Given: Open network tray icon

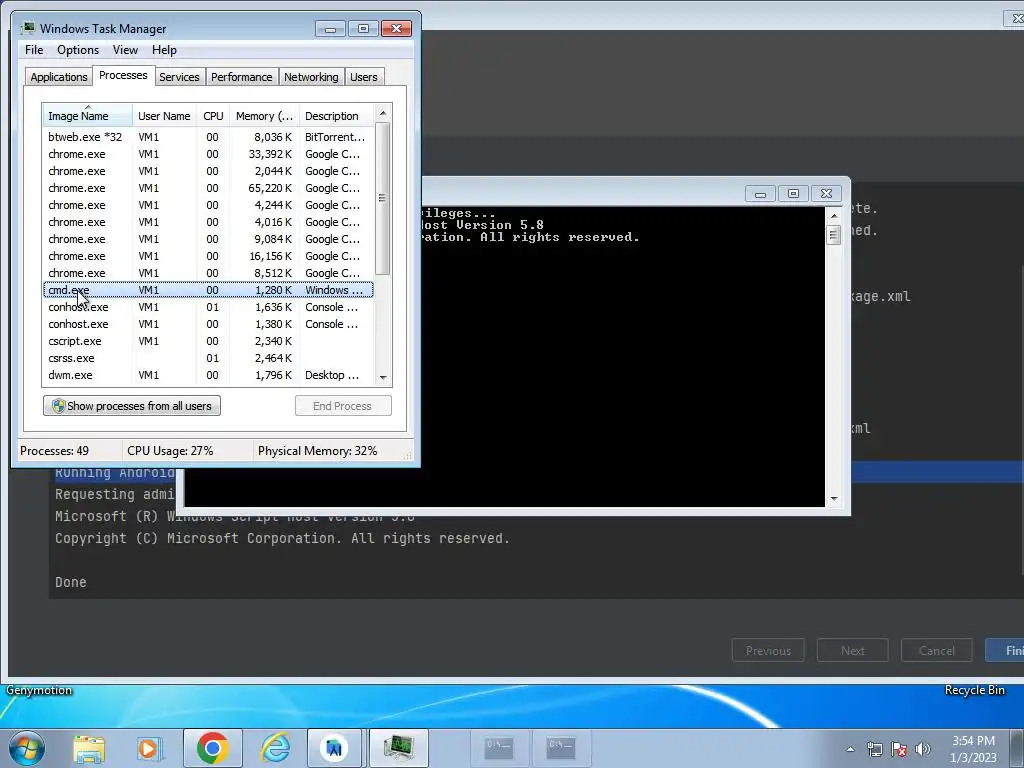Looking at the screenshot, I should pos(874,749).
